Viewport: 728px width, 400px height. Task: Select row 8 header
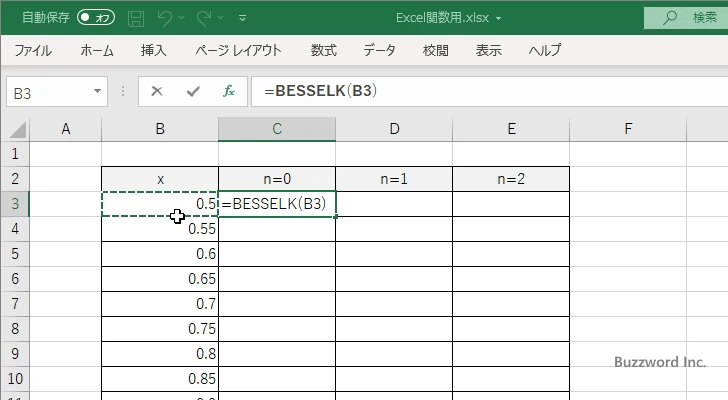[15, 329]
